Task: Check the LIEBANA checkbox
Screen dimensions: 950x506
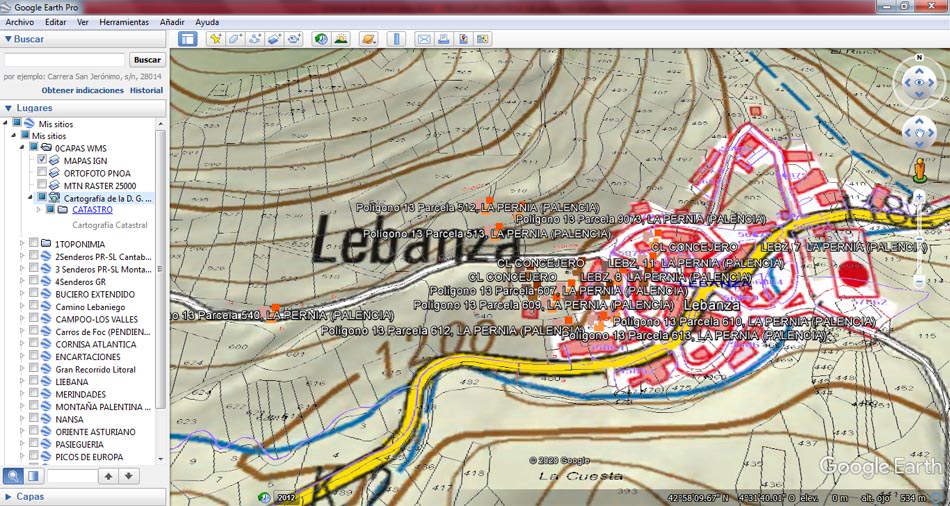Action: click(34, 381)
